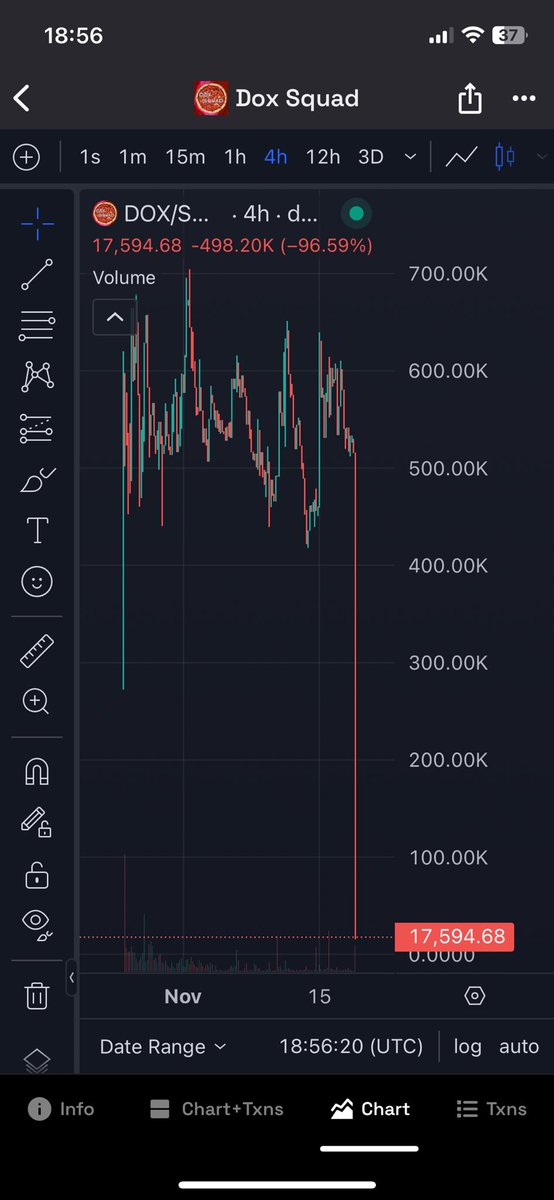Select the 1m timeframe
Image resolution: width=554 pixels, height=1200 pixels.
pyautogui.click(x=132, y=157)
